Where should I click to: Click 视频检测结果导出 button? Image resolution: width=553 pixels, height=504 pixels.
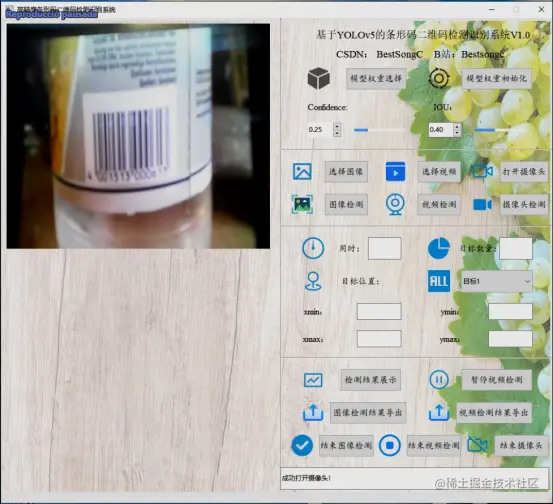[494, 413]
